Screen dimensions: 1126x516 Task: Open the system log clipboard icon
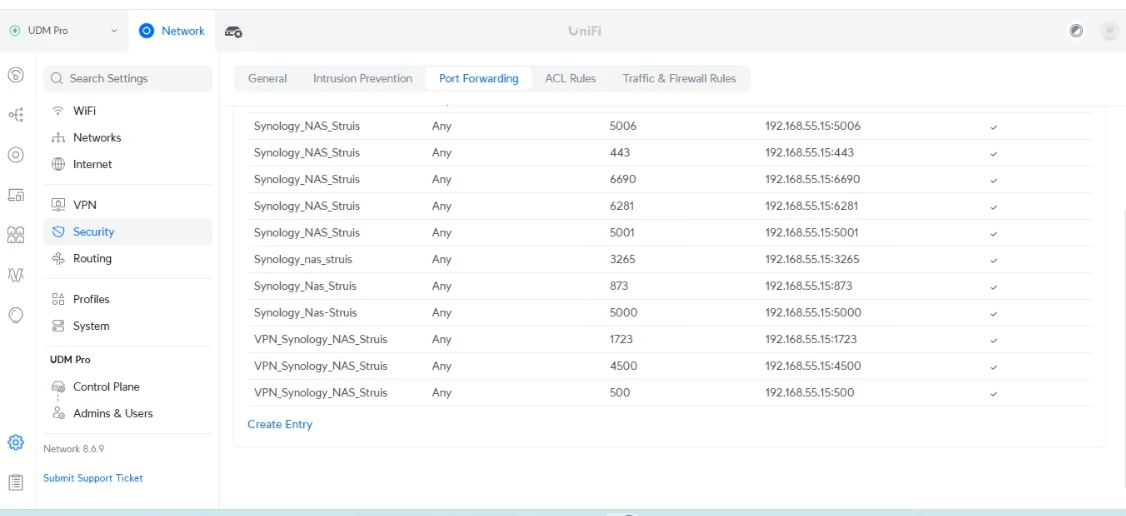[x=16, y=482]
